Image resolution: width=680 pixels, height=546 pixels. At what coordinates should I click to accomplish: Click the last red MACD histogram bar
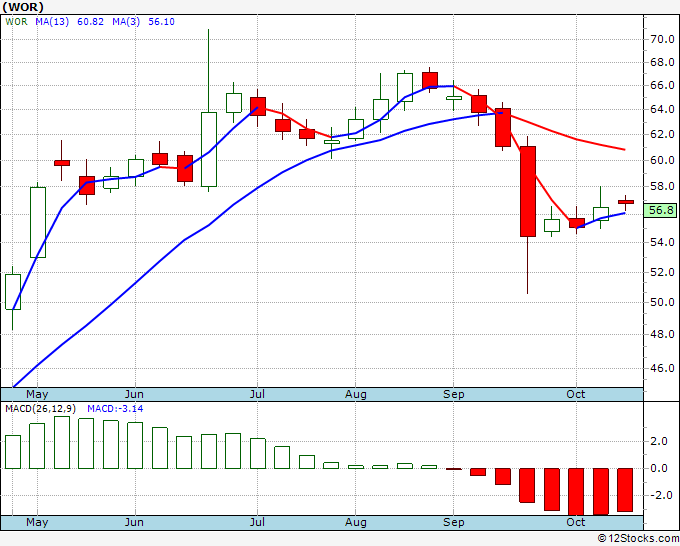[625, 490]
